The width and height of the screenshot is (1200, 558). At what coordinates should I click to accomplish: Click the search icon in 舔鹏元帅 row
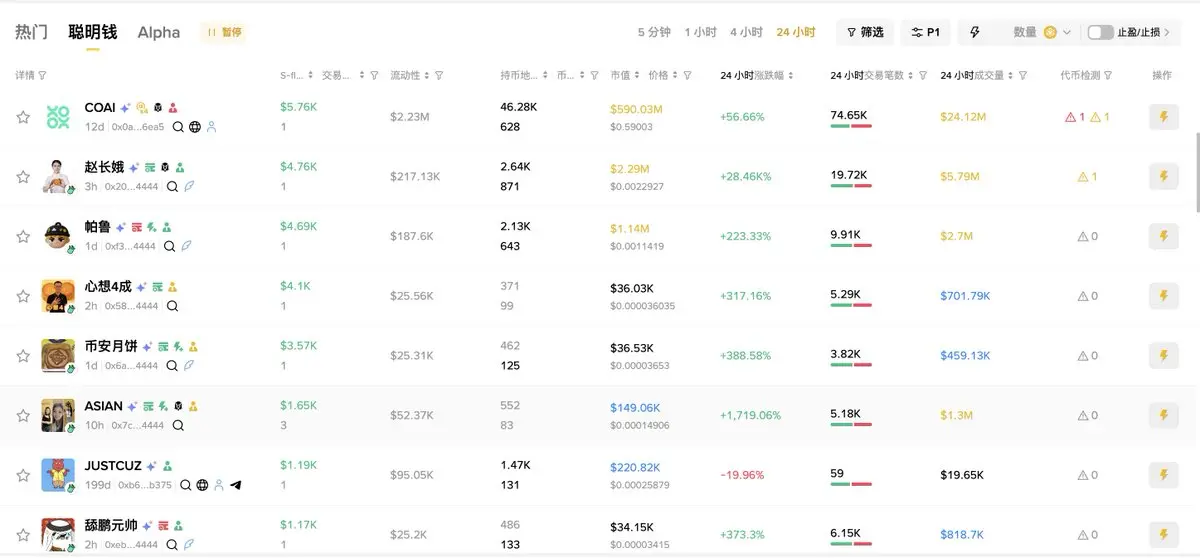point(172,545)
